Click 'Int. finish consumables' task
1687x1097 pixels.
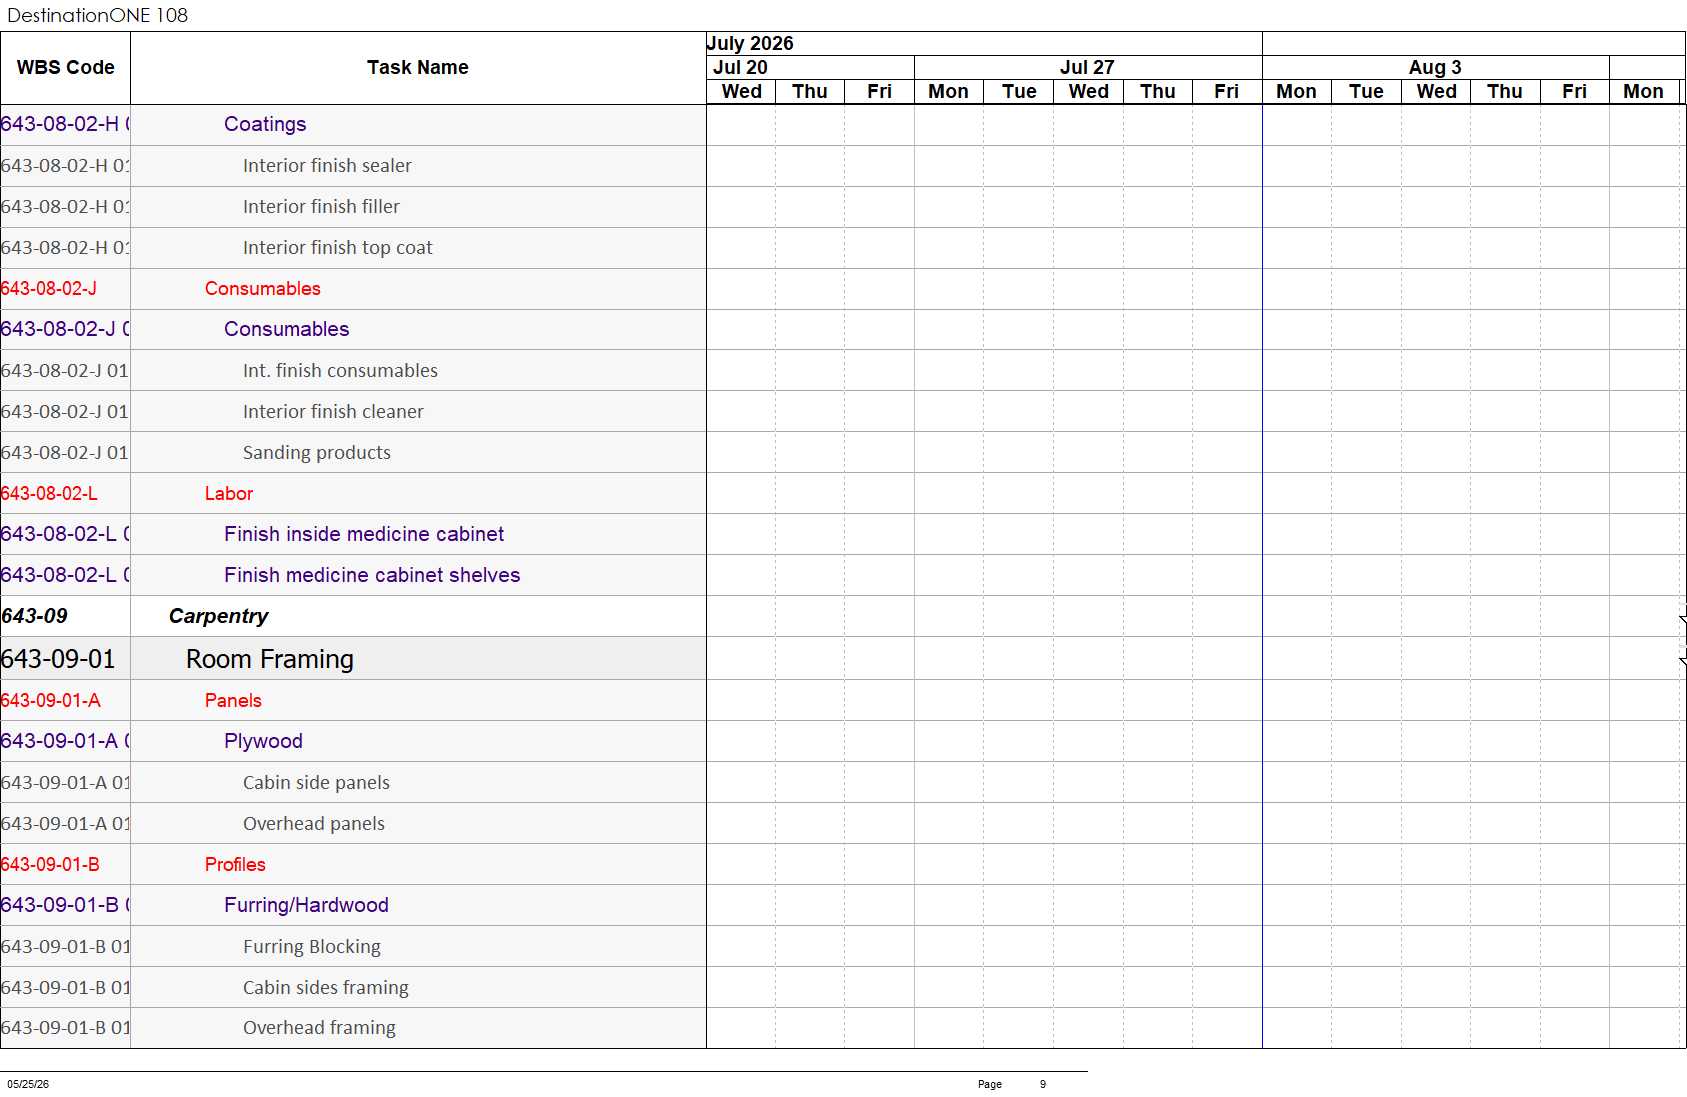click(x=340, y=371)
